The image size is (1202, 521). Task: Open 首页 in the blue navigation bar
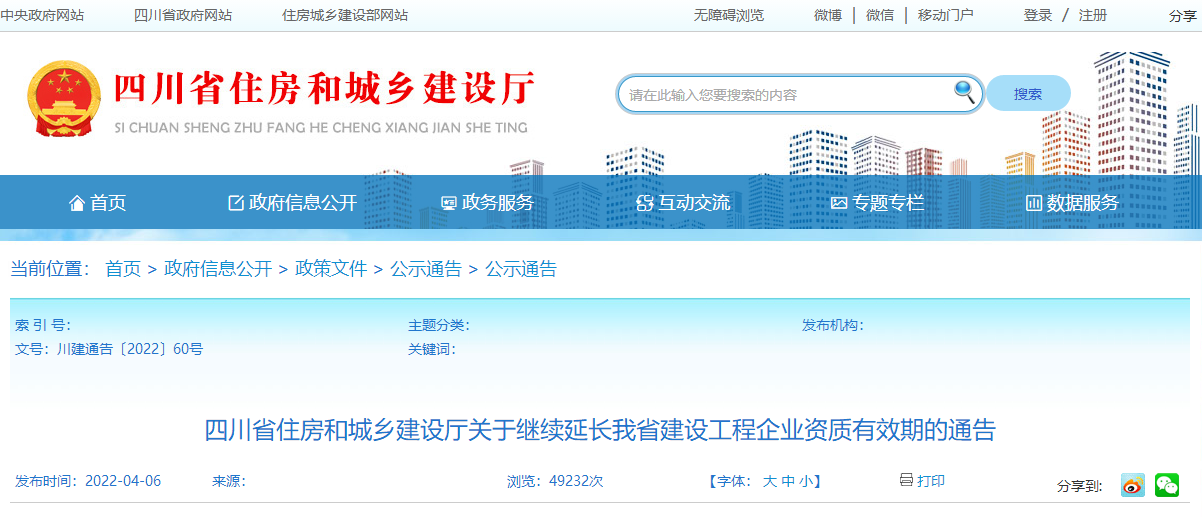click(98, 203)
